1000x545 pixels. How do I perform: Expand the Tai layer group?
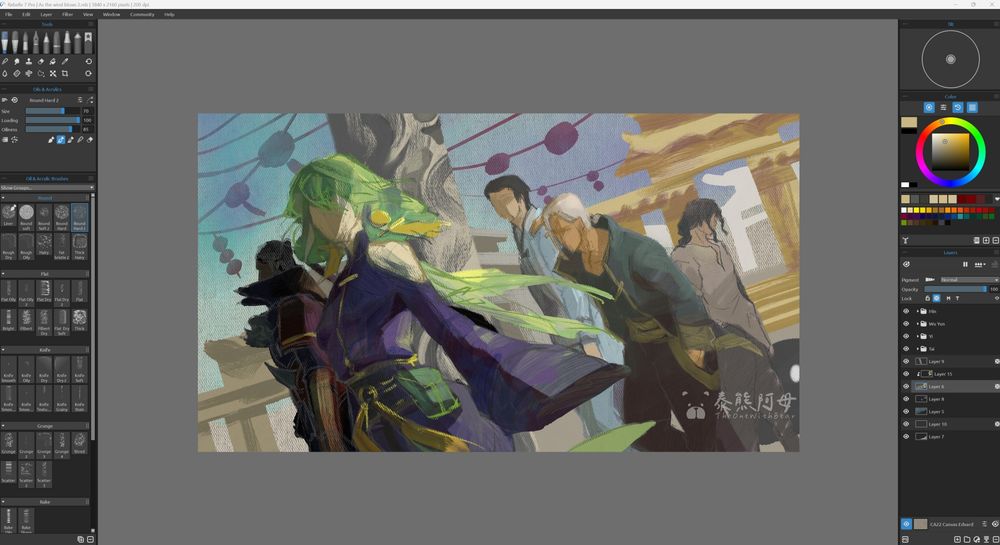[x=917, y=349]
